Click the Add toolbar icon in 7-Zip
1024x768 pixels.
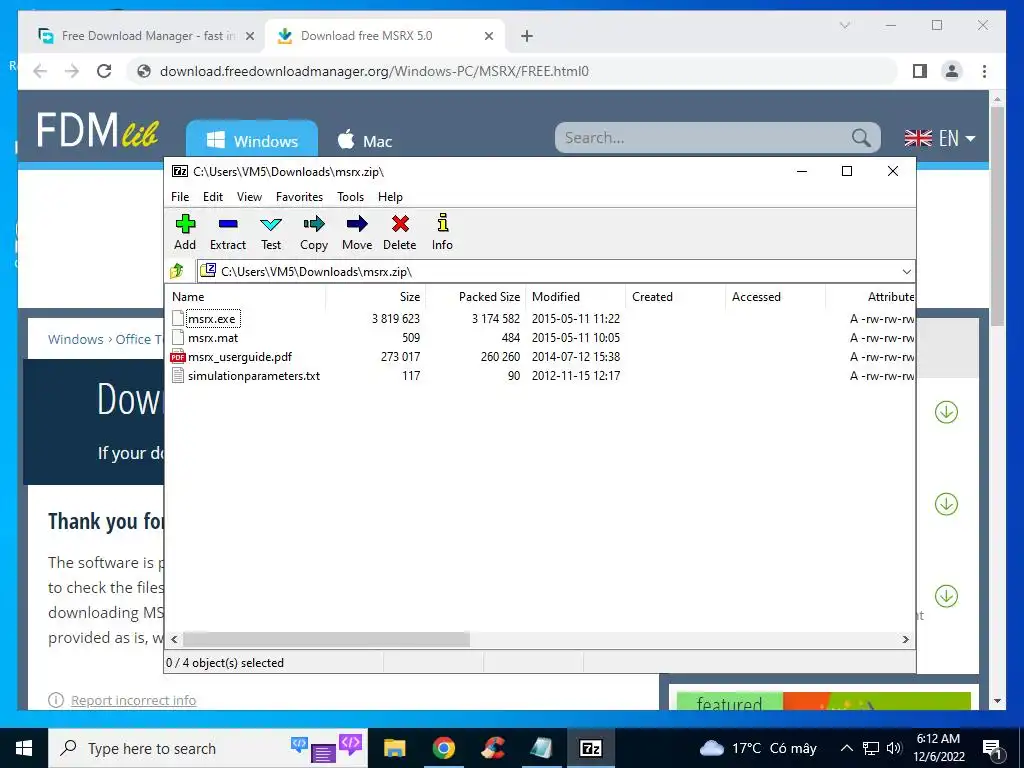pos(185,224)
